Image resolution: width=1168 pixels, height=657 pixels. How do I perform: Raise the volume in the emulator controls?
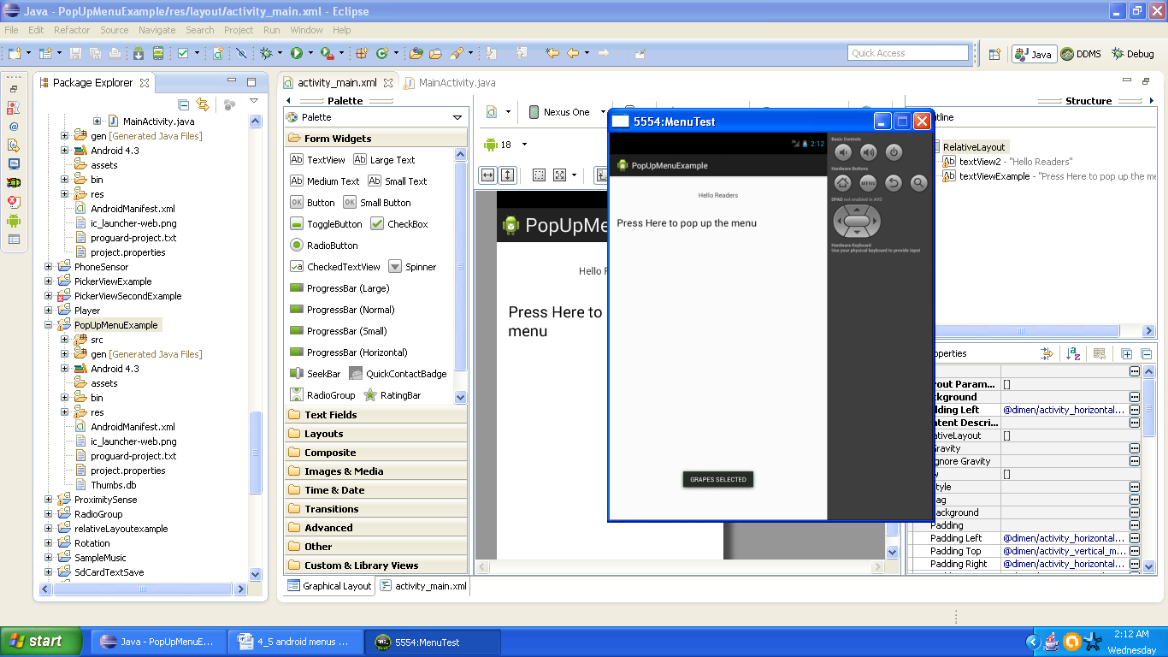point(869,153)
